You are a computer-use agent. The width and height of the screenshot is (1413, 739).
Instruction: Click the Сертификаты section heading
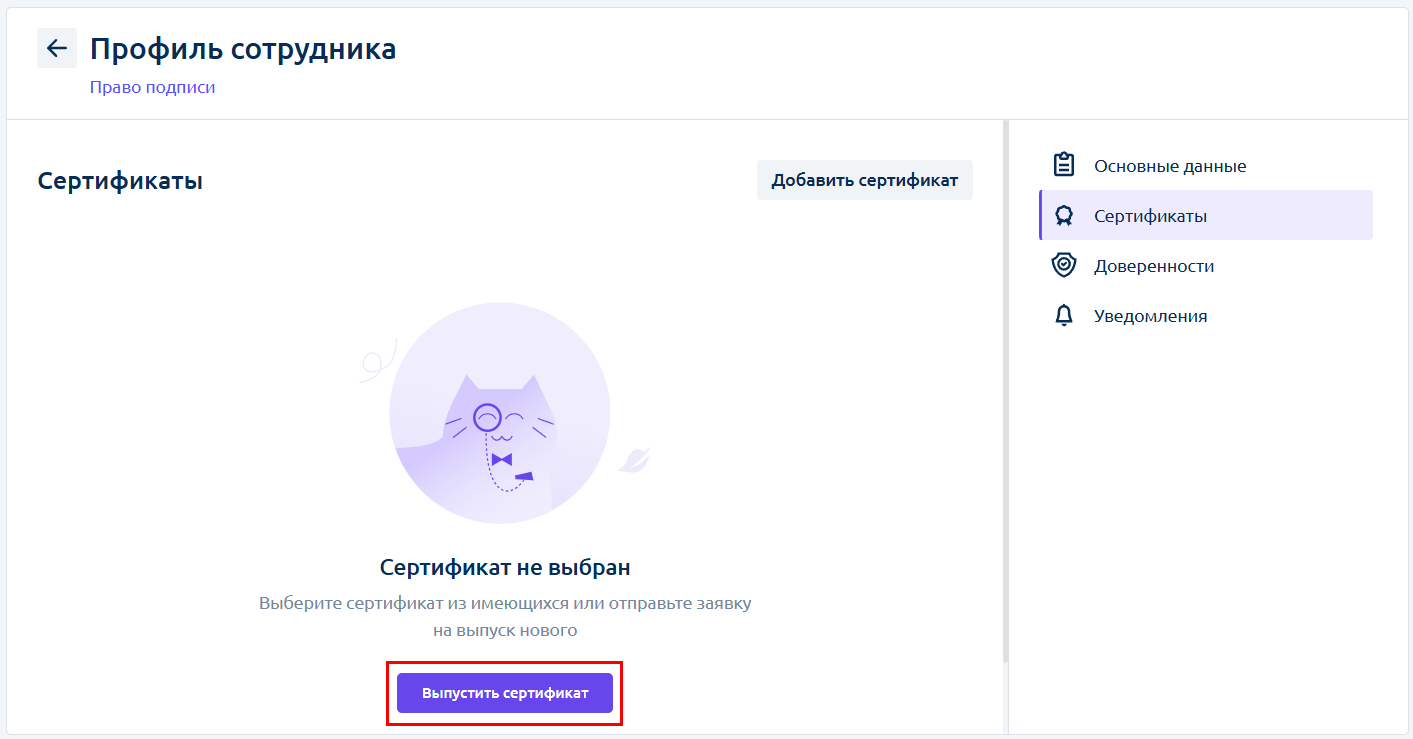coord(120,181)
